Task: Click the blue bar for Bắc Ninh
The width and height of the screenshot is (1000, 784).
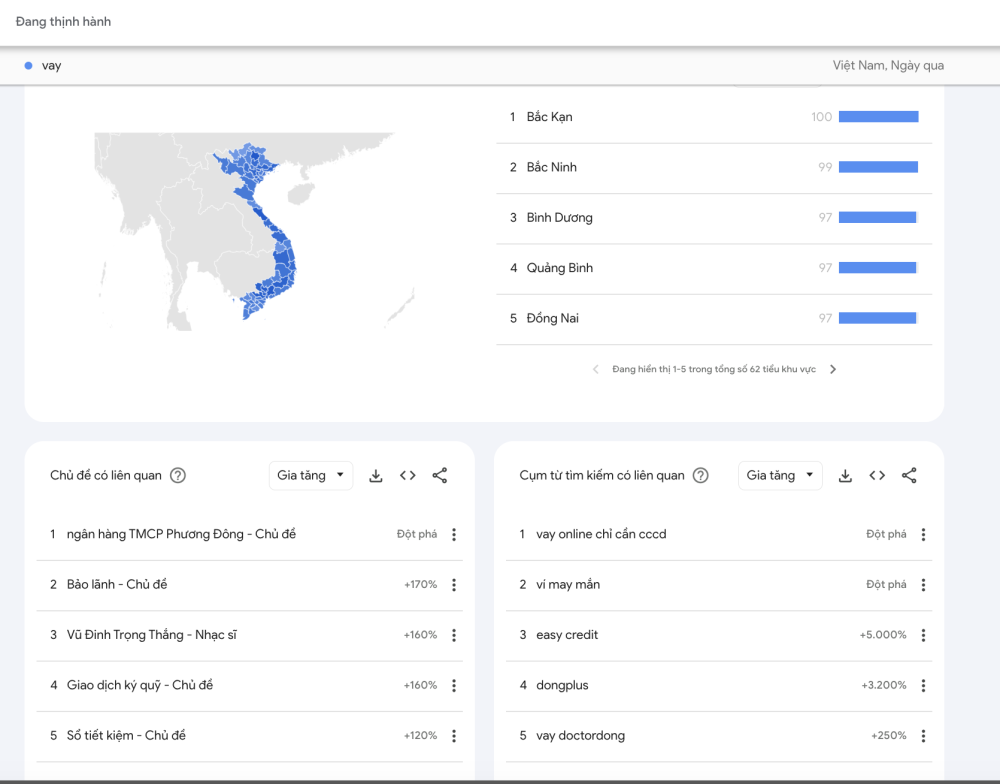Action: [878, 167]
